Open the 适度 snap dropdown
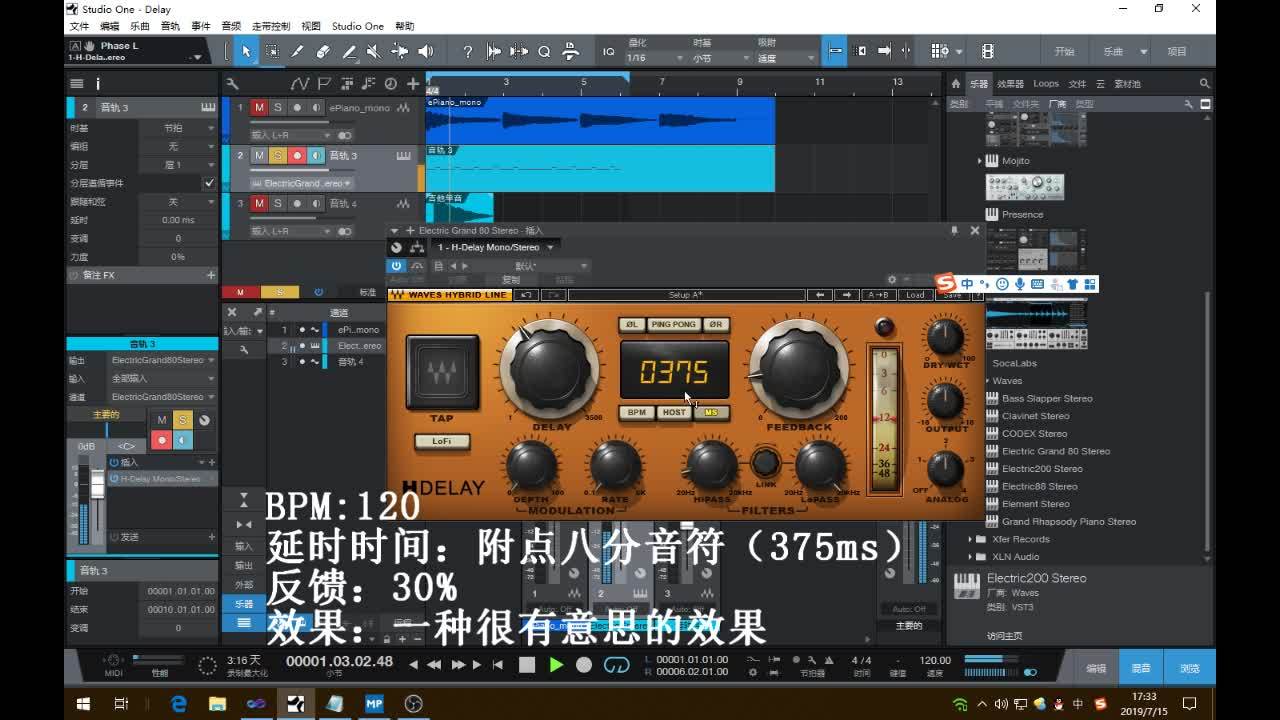This screenshot has height=720, width=1280. pos(786,58)
